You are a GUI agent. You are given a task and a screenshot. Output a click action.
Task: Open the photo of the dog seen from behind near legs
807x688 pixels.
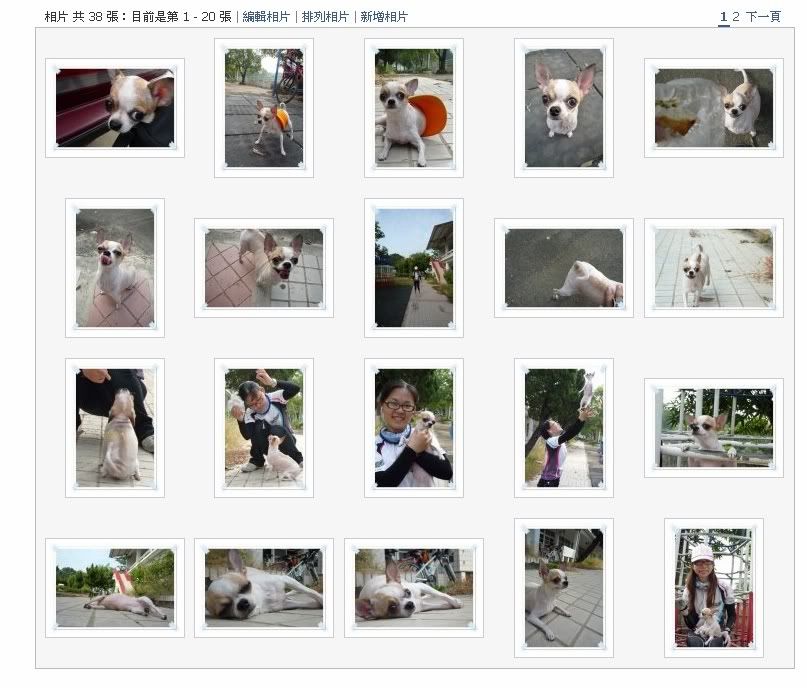(115, 428)
